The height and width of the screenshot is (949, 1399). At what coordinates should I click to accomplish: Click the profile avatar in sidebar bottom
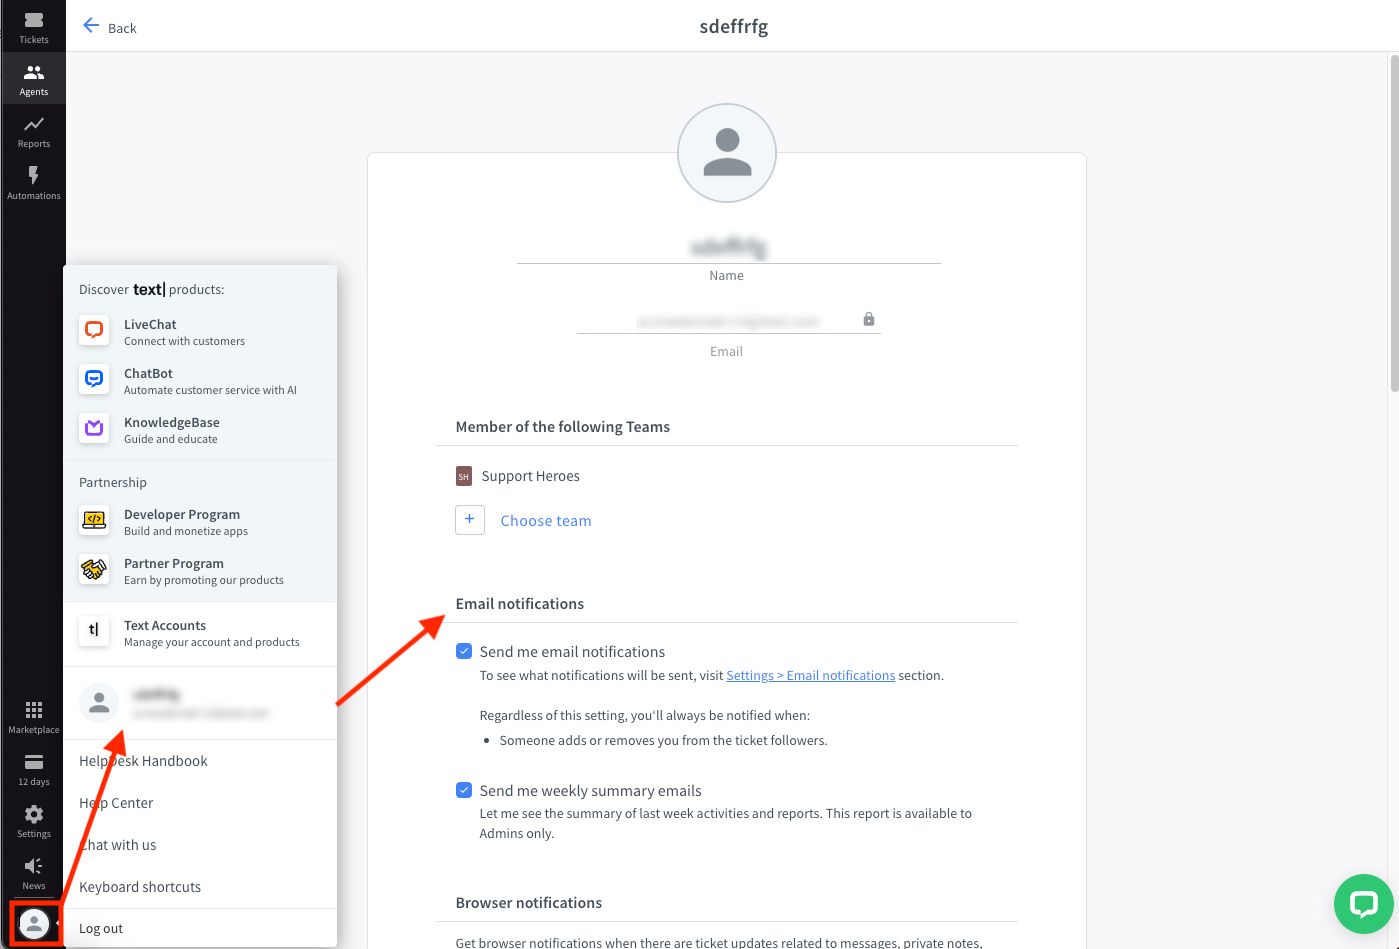pos(34,923)
